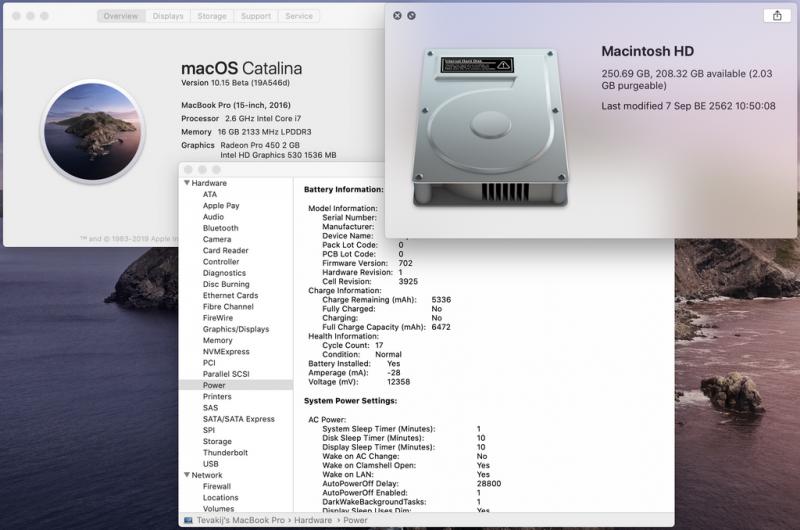Switch to the Overview tab
Image resolution: width=800 pixels, height=530 pixels.
tap(121, 16)
